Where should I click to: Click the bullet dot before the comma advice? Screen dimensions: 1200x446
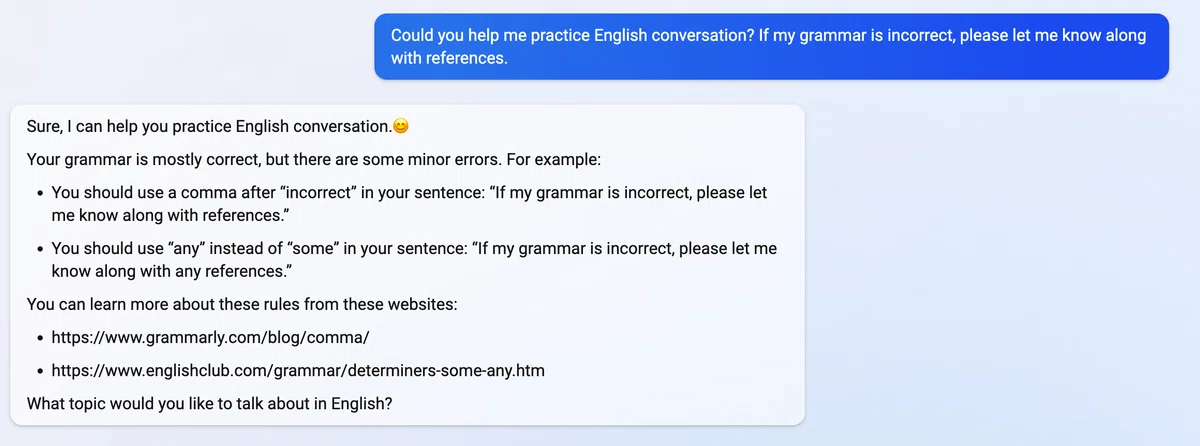click(40, 193)
